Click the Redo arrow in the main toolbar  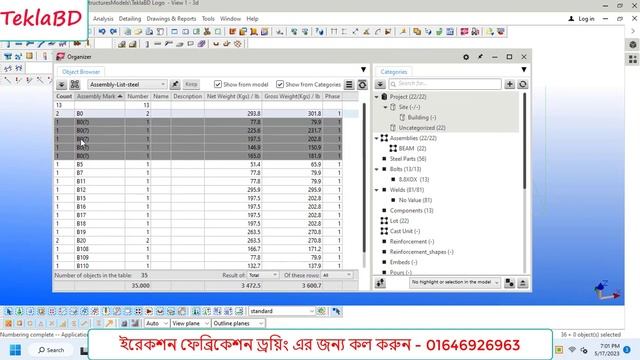point(113,31)
